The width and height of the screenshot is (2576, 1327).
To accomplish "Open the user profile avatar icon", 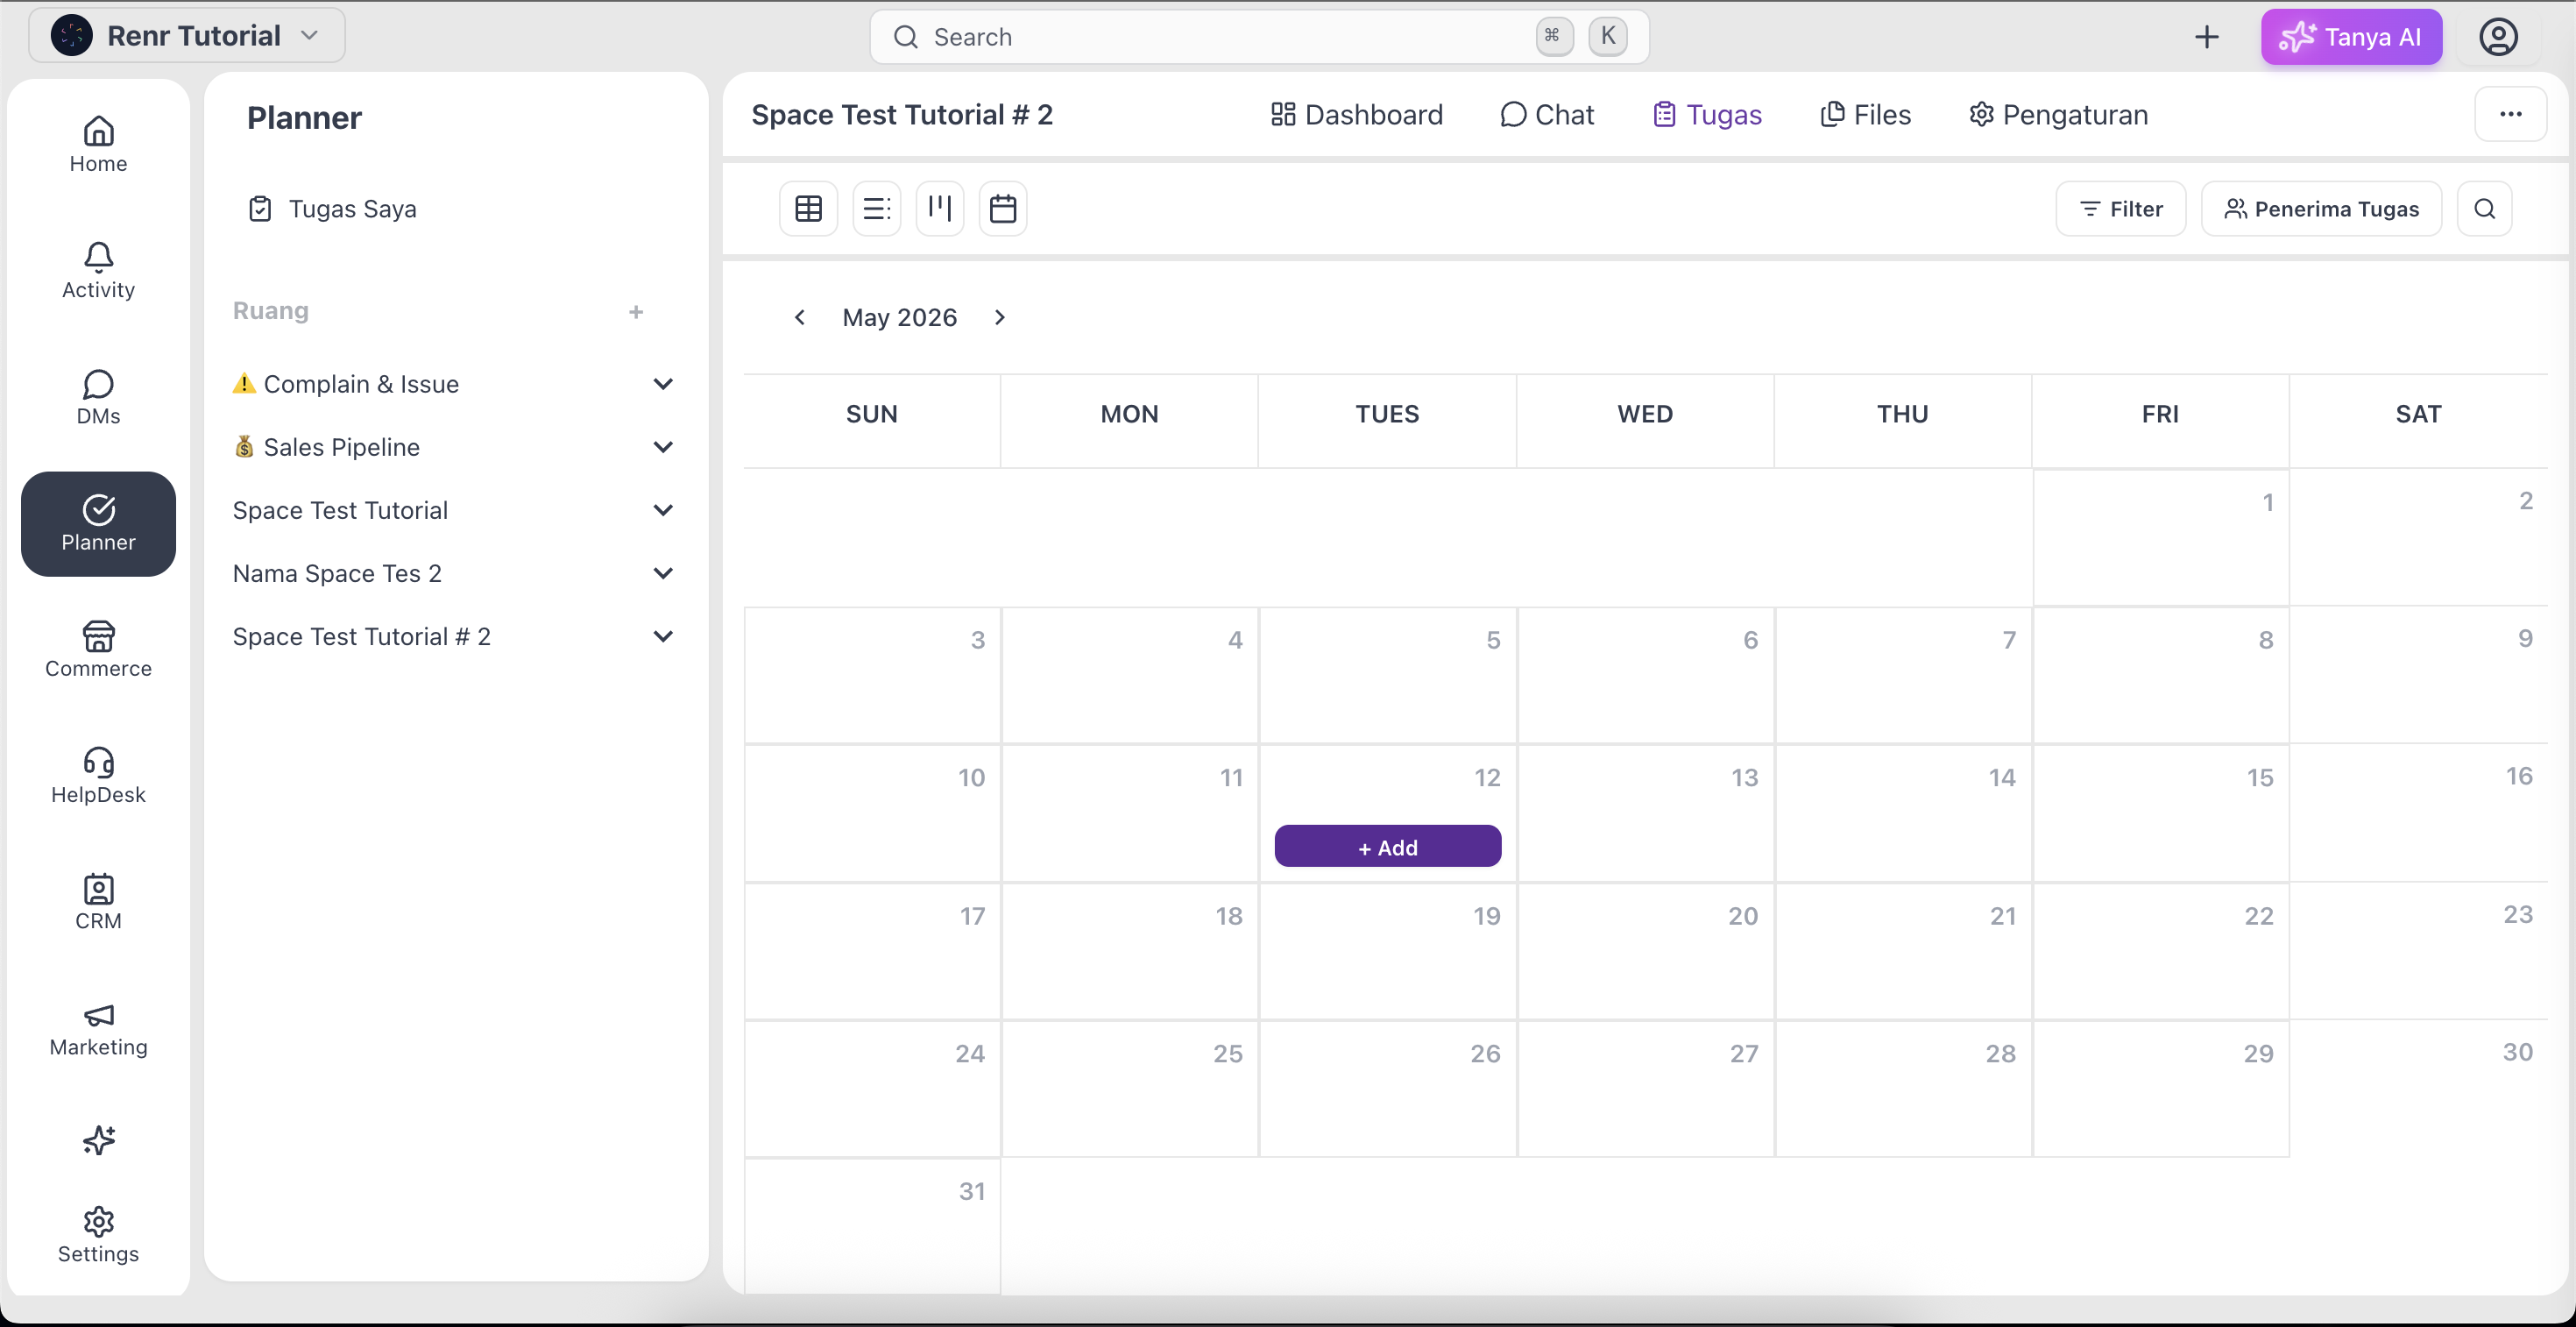I will point(2497,37).
